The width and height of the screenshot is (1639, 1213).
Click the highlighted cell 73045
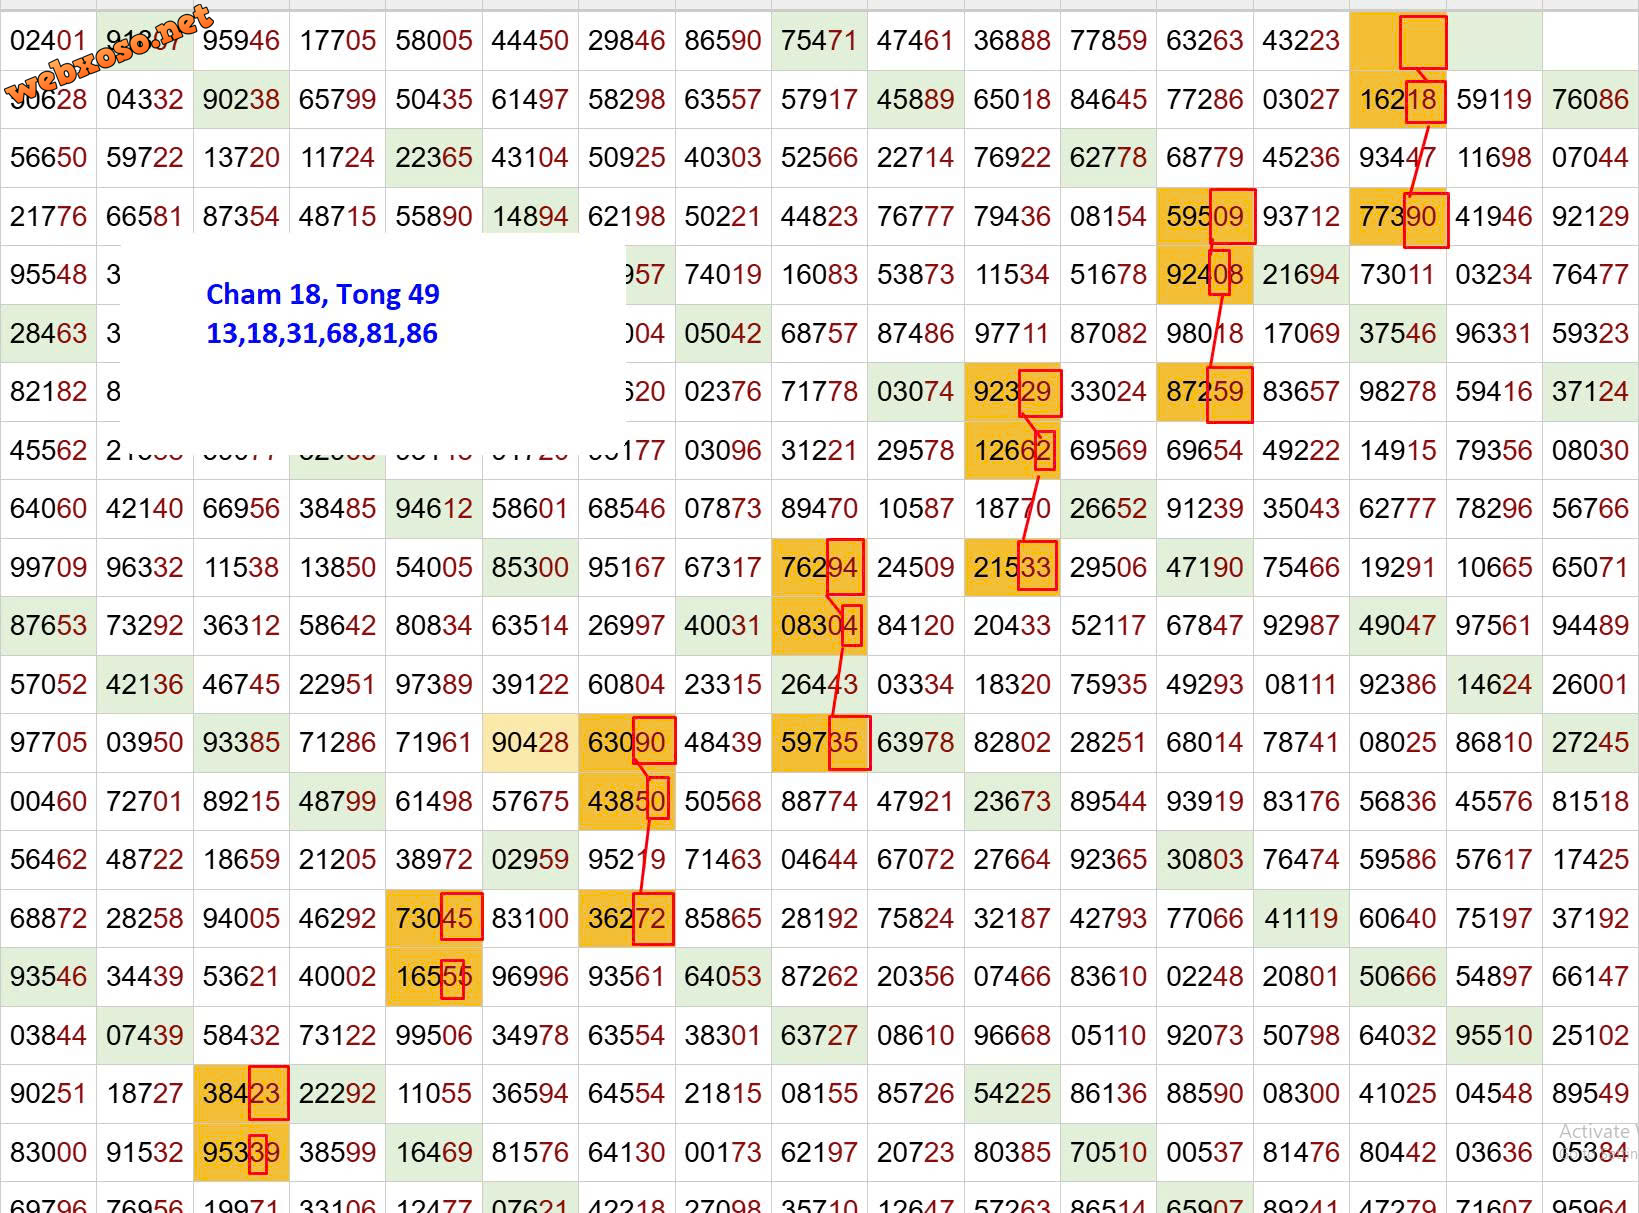tap(433, 918)
